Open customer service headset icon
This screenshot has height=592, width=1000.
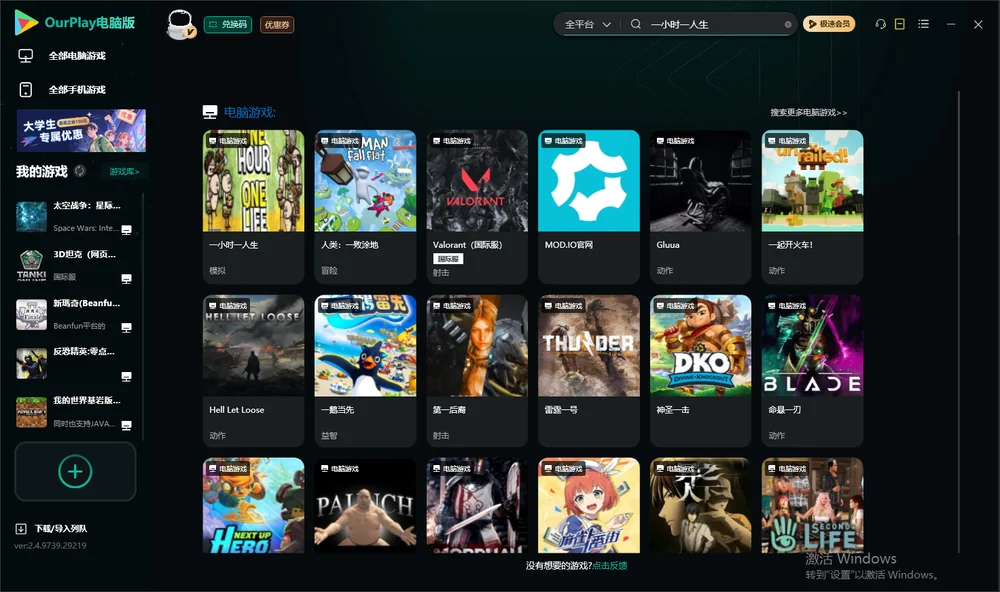tap(881, 24)
